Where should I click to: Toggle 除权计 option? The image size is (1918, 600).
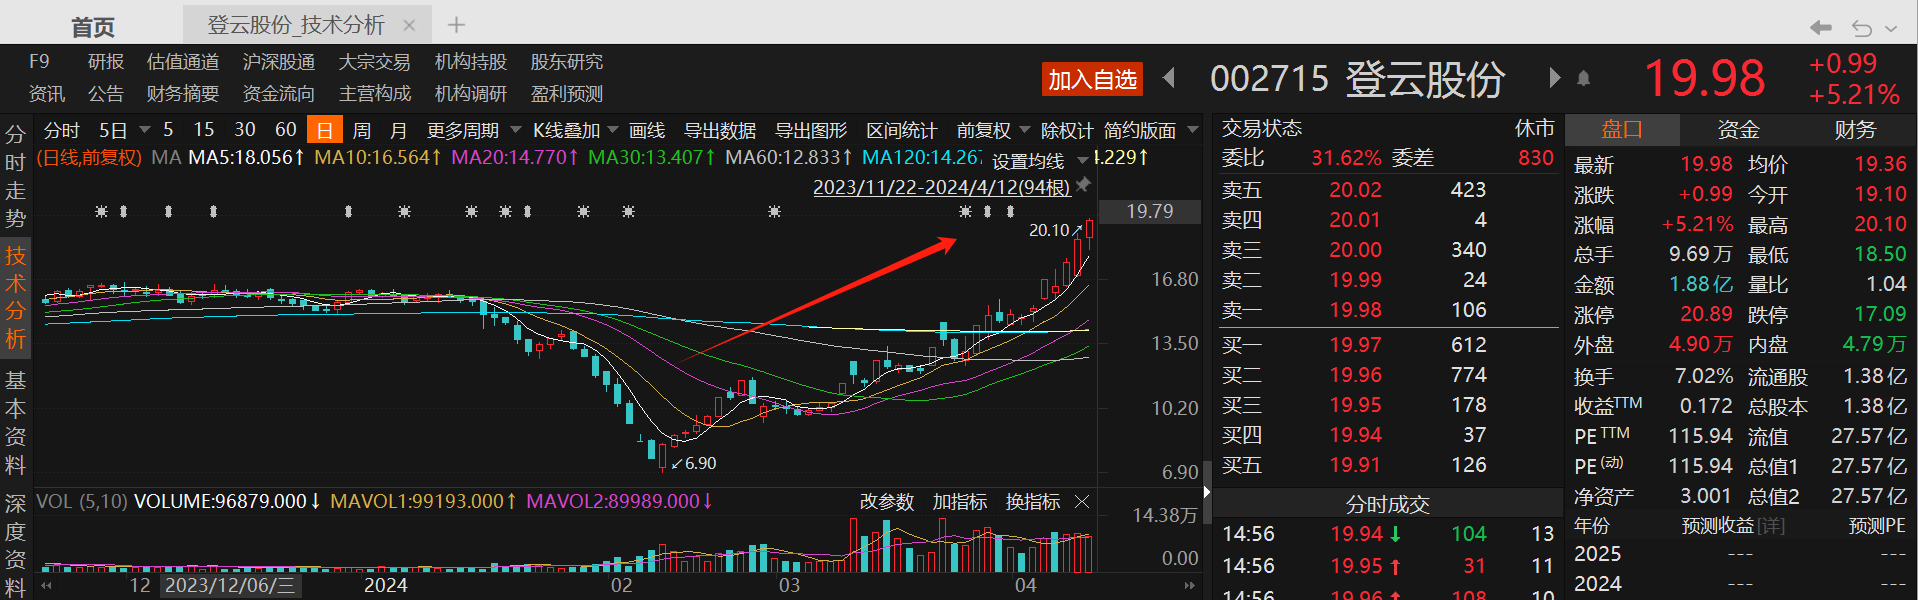pos(1067,131)
